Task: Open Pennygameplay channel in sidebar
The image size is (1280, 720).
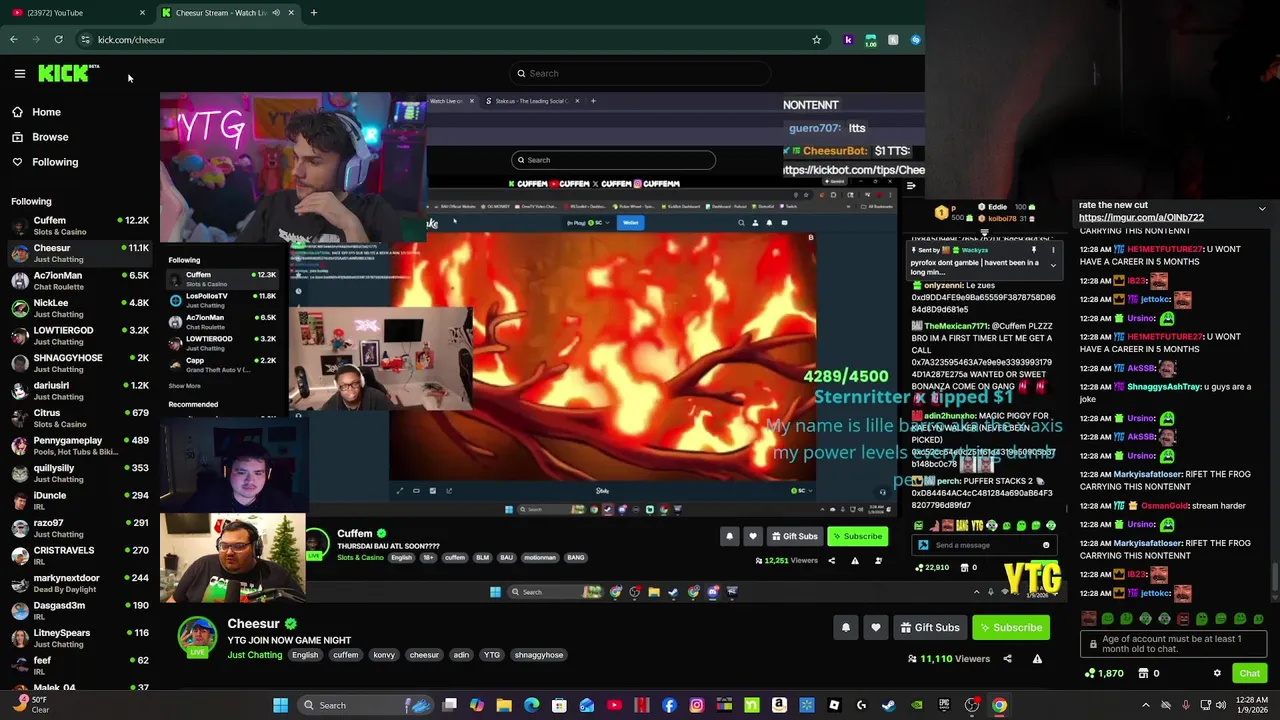Action: [x=80, y=446]
